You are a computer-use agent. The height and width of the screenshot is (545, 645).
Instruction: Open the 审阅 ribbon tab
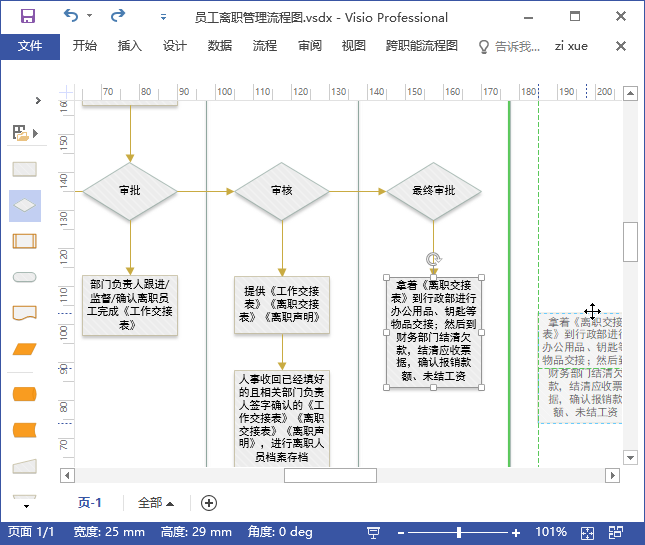310,46
